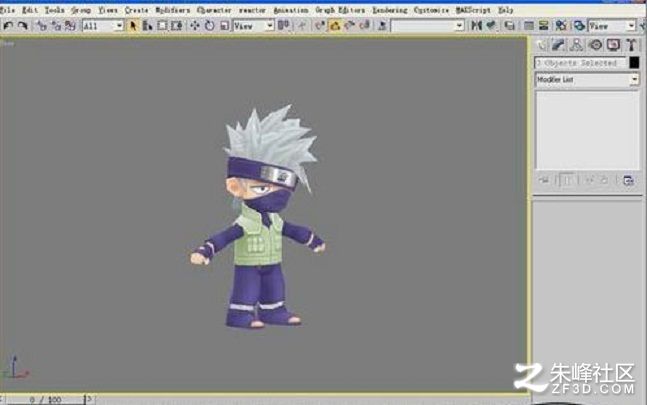Click the Pin Stack icon
647x405 pixels.
(x=544, y=180)
